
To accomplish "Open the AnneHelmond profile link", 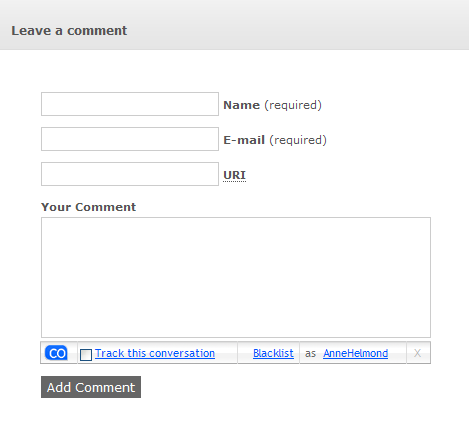I will point(355,353).
